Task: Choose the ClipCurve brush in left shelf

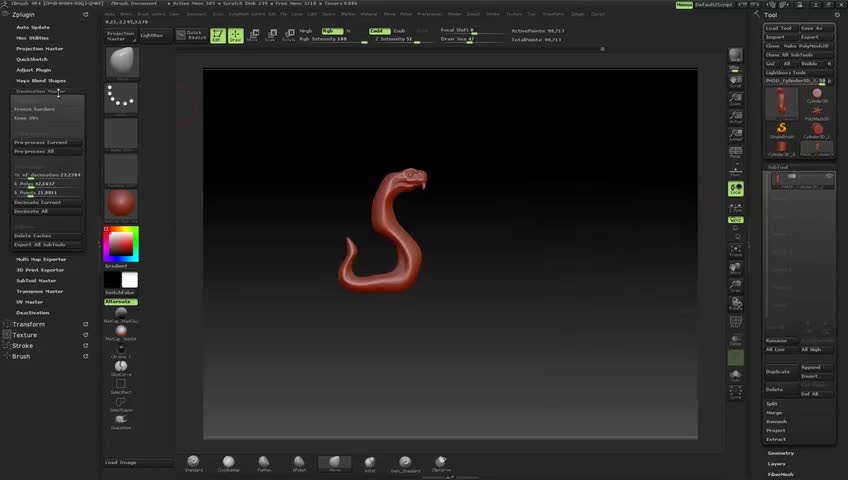Action: pyautogui.click(x=121, y=369)
